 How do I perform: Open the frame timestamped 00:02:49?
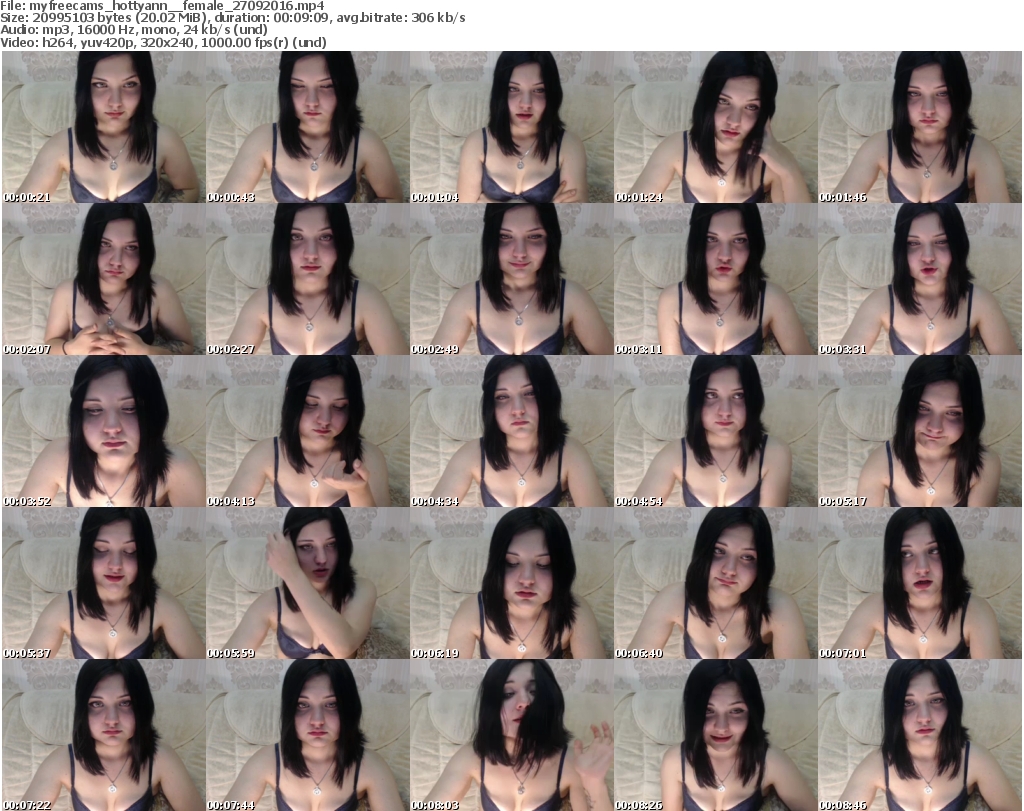tap(511, 279)
